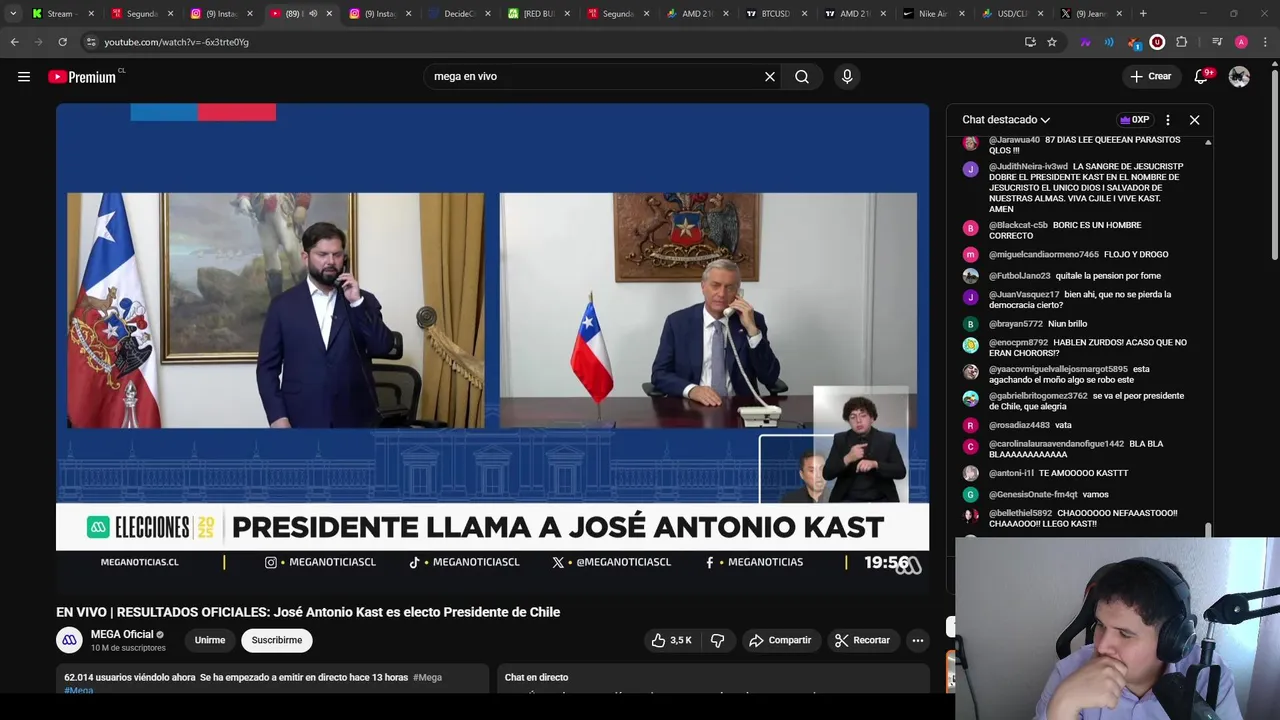Click the uBlock extension icon in toolbar
Screen dimensions: 1280x720
tap(1157, 42)
